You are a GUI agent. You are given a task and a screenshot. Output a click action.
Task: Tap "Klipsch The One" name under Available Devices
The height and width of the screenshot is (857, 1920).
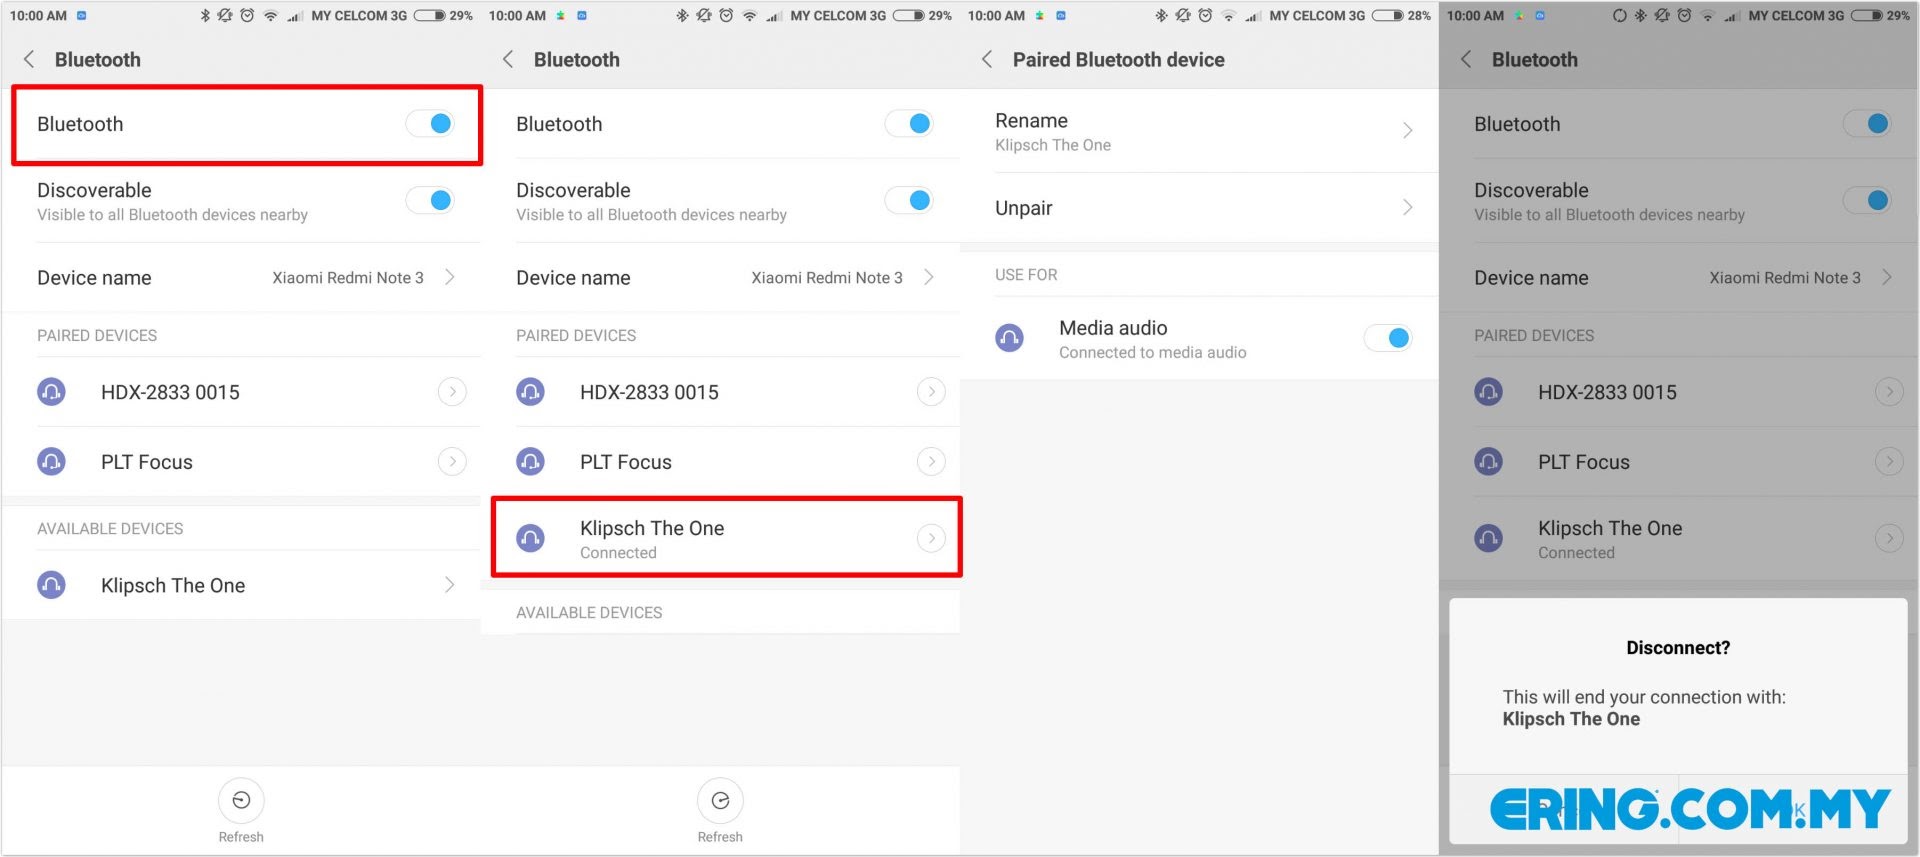pos(173,585)
